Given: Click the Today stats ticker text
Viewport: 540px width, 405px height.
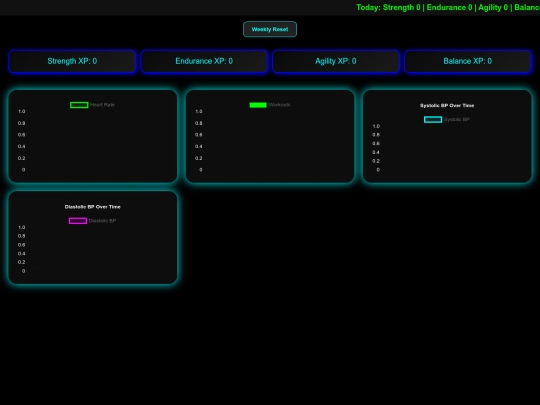Looking at the screenshot, I should click(448, 8).
